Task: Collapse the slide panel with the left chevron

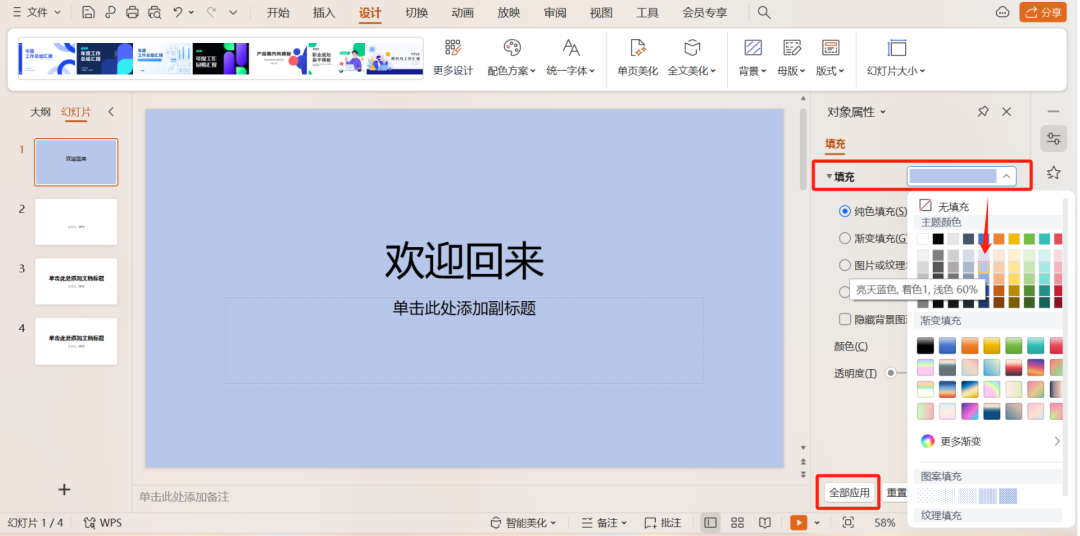Action: [111, 112]
